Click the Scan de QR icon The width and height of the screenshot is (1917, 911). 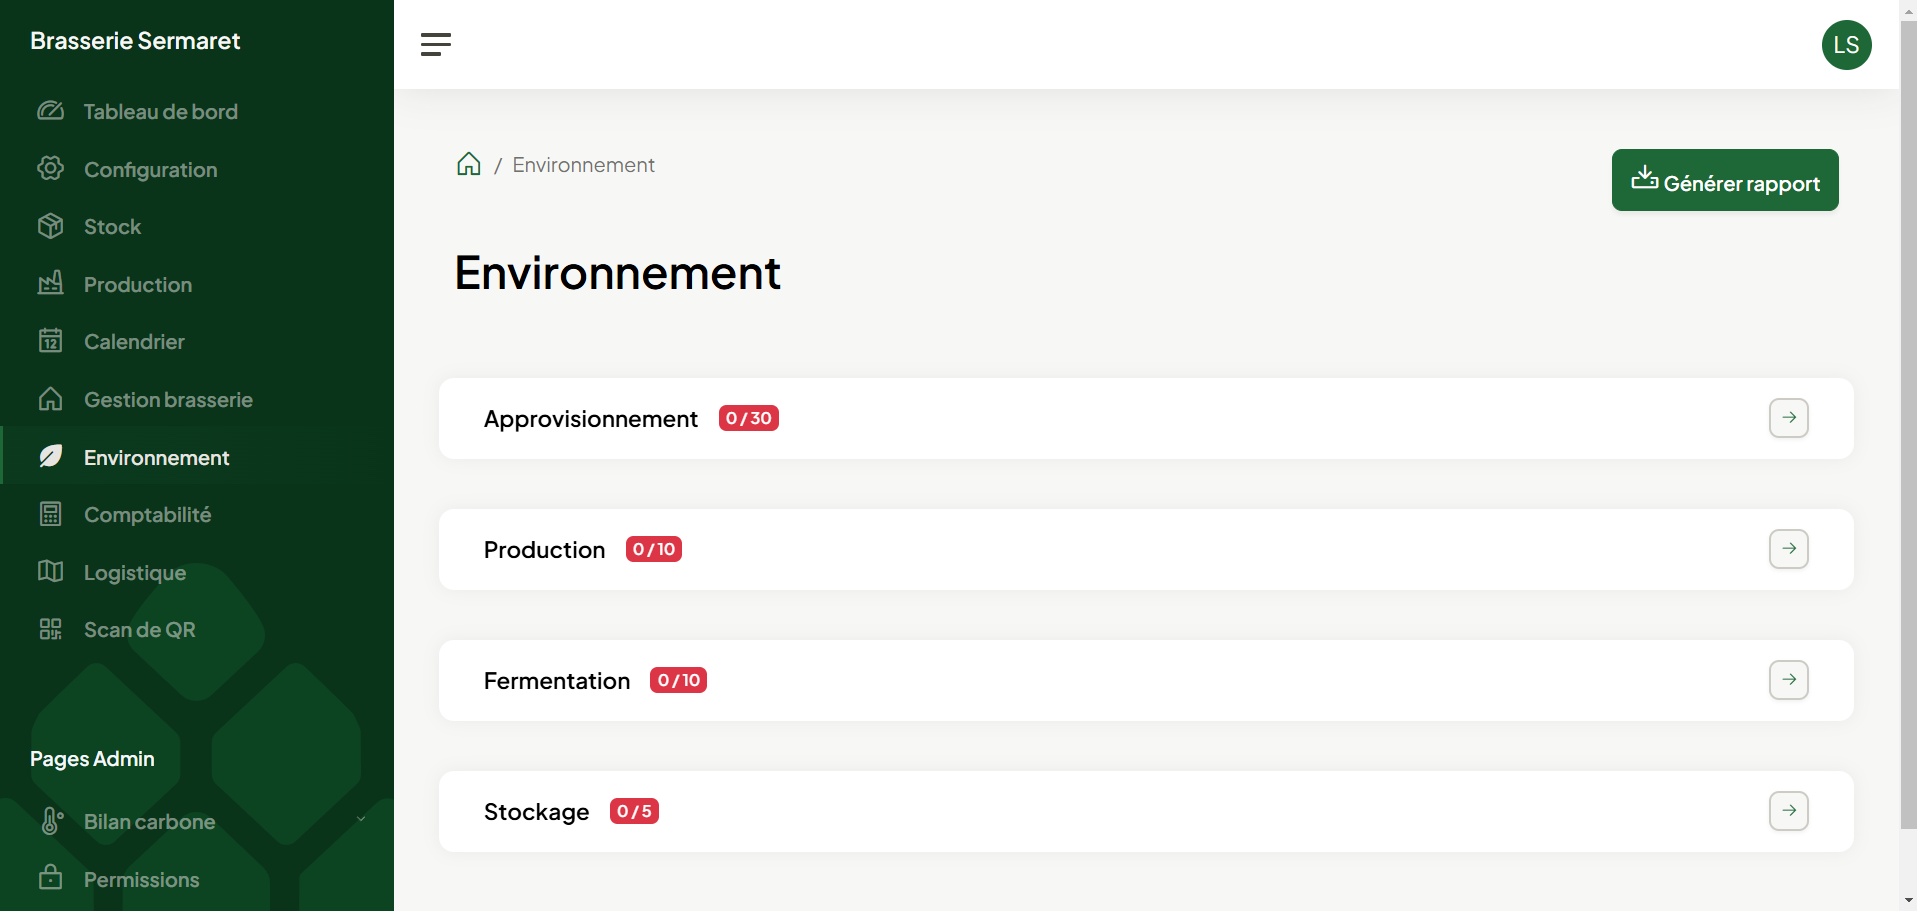51,629
